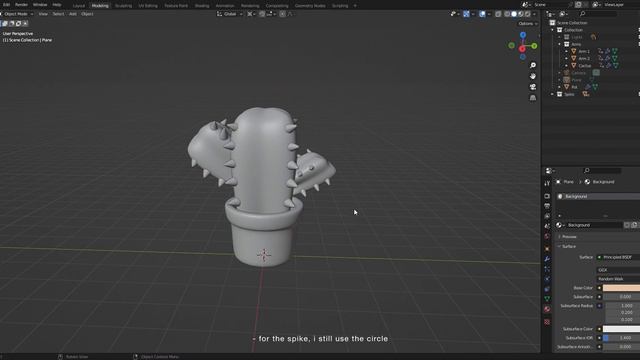Open the Render menu

[x=21, y=4]
